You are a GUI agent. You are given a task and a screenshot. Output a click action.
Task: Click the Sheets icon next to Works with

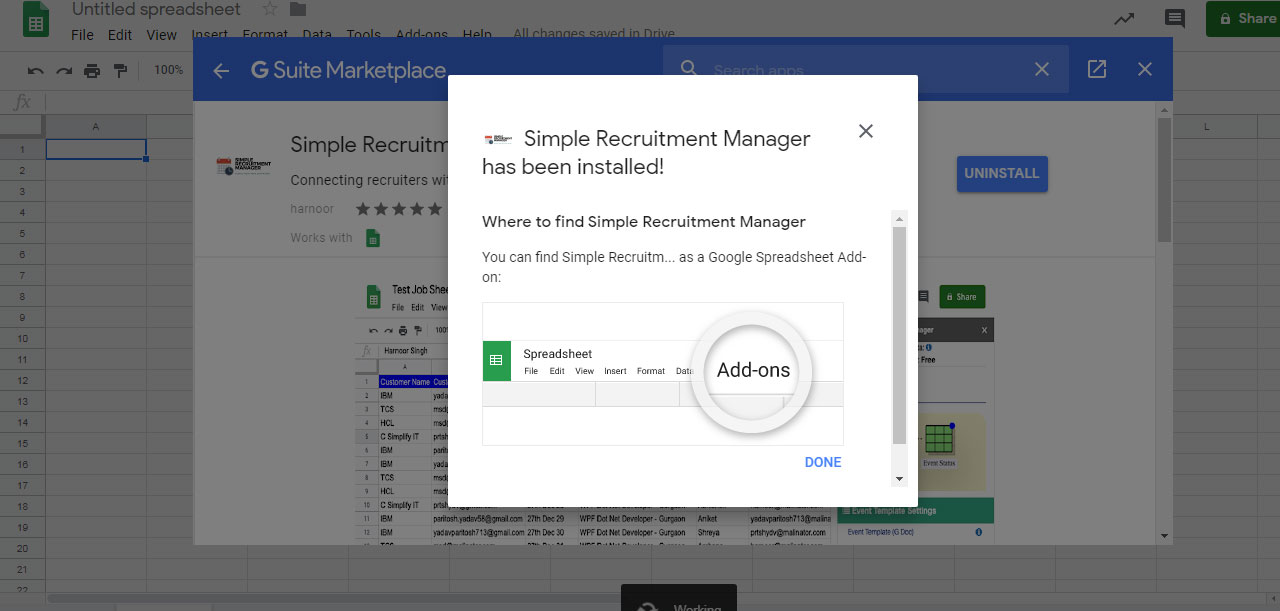click(x=373, y=238)
